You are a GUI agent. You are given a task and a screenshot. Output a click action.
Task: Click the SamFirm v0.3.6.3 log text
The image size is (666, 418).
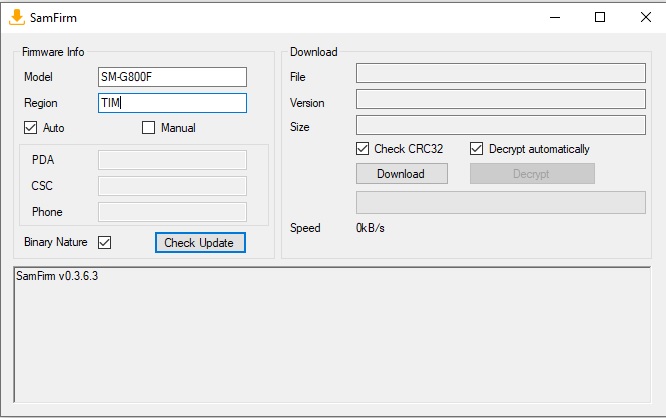point(57,276)
